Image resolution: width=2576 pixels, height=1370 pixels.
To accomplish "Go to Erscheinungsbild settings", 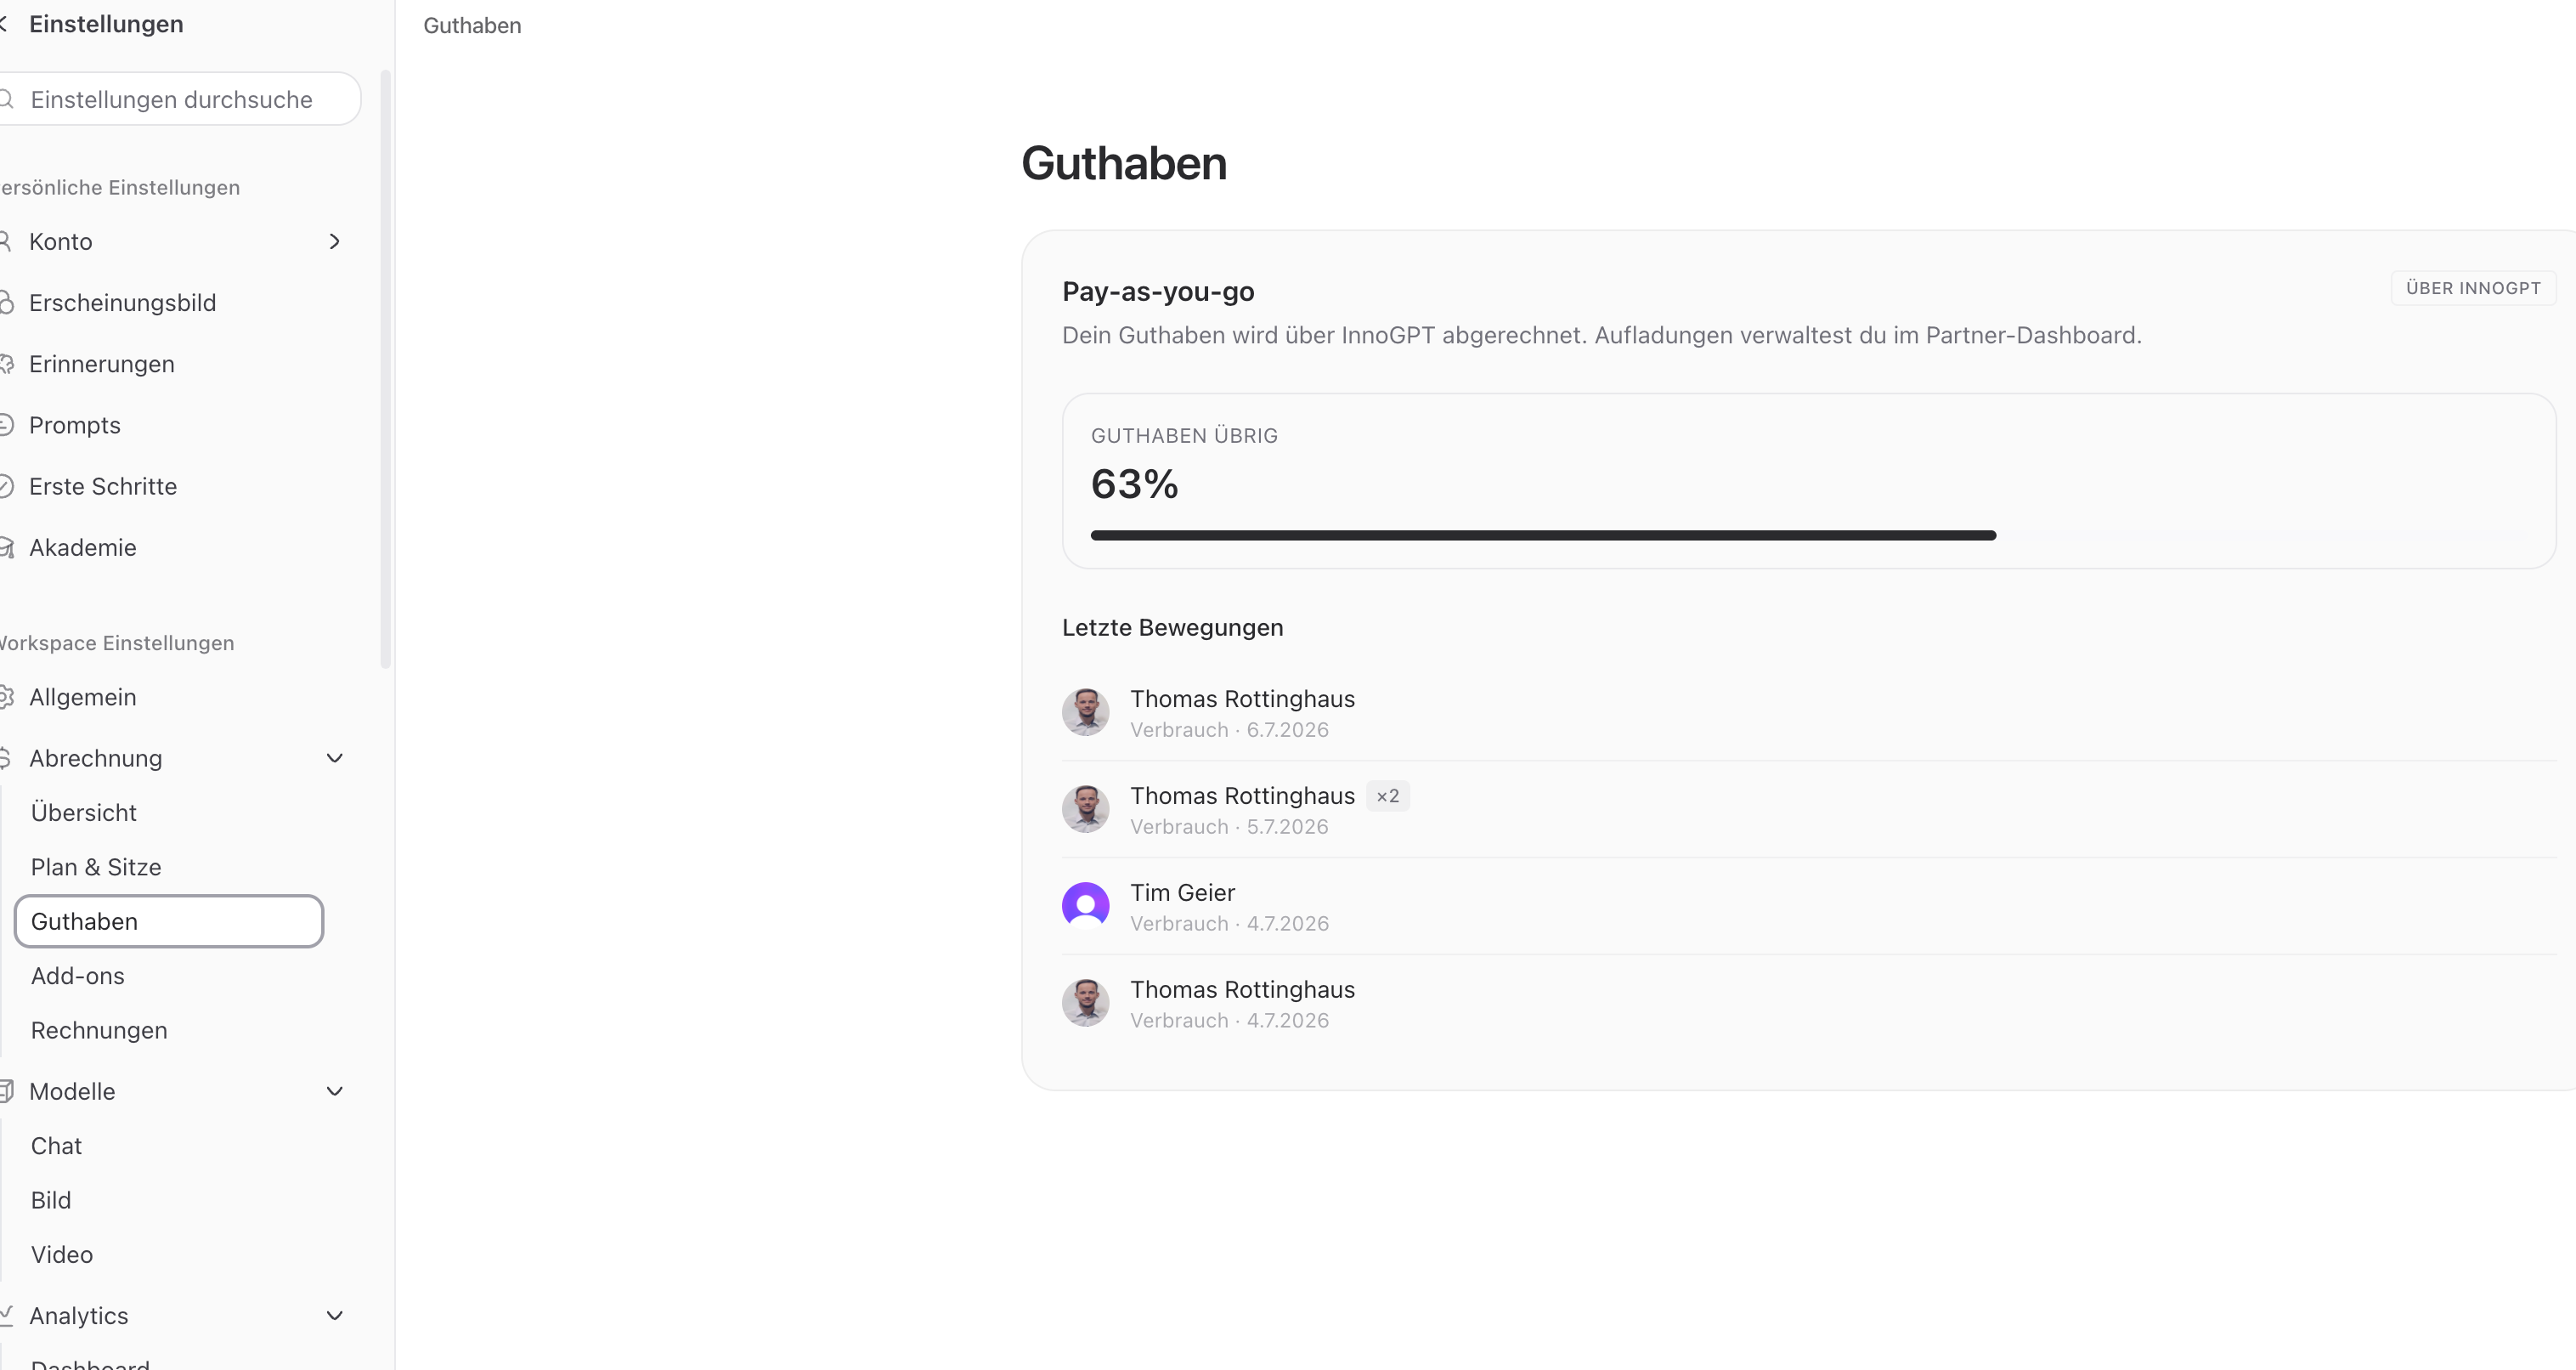I will (x=122, y=302).
